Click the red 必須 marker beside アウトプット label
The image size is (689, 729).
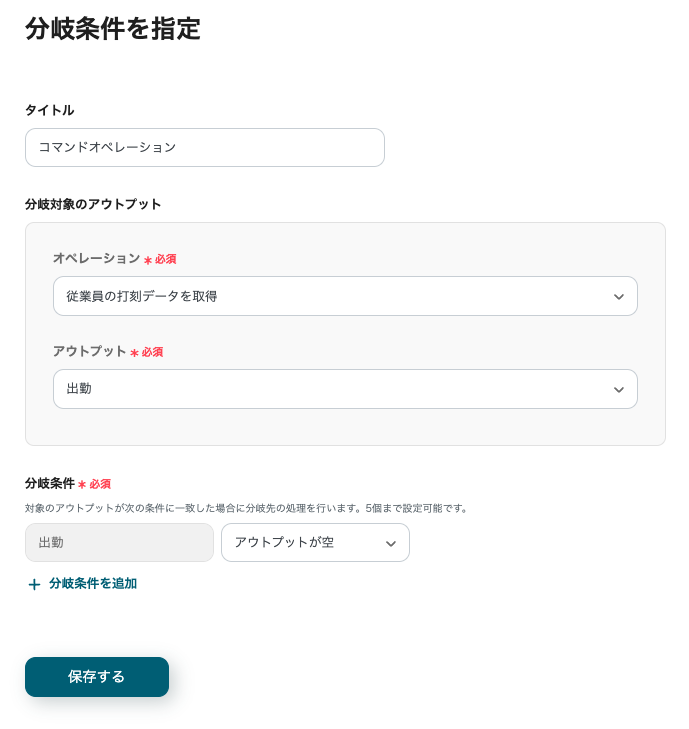pos(152,352)
